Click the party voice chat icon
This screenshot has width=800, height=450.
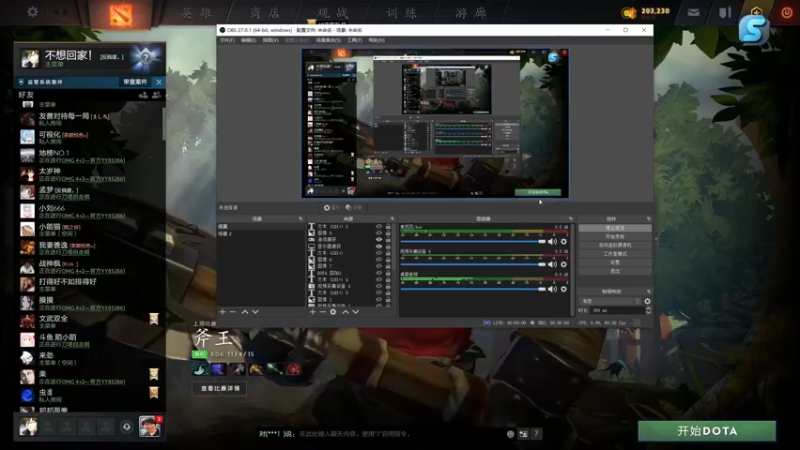click(x=127, y=427)
